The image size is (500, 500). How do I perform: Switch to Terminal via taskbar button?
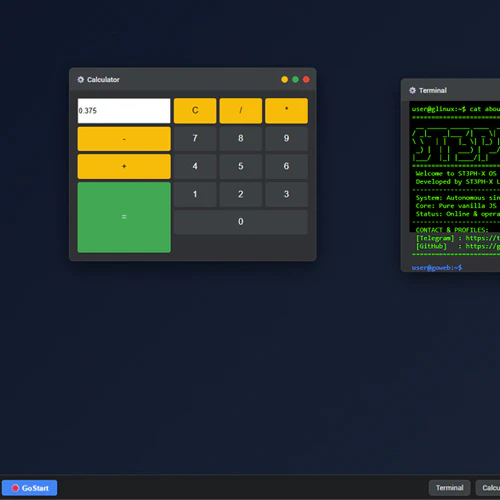tap(449, 488)
